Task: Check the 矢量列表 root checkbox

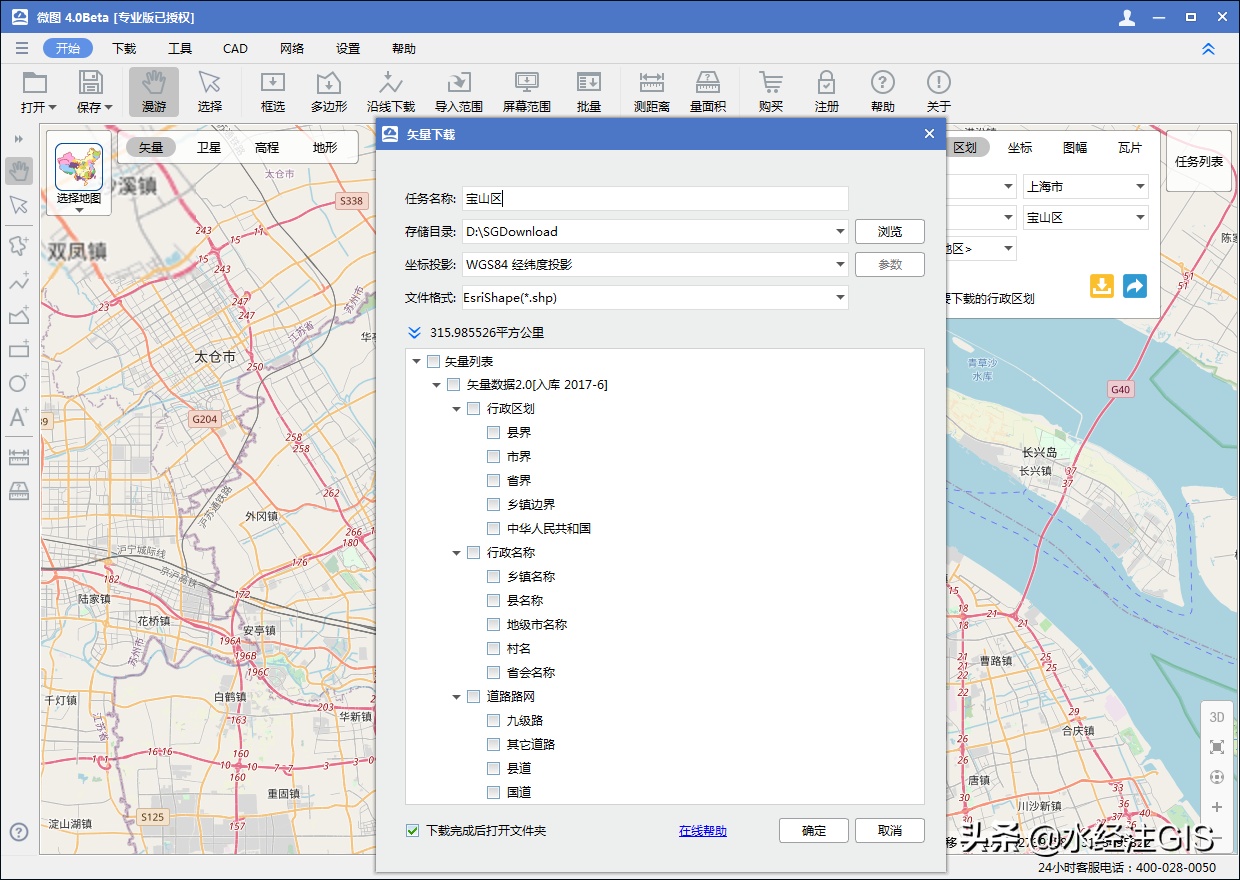Action: tap(433, 361)
